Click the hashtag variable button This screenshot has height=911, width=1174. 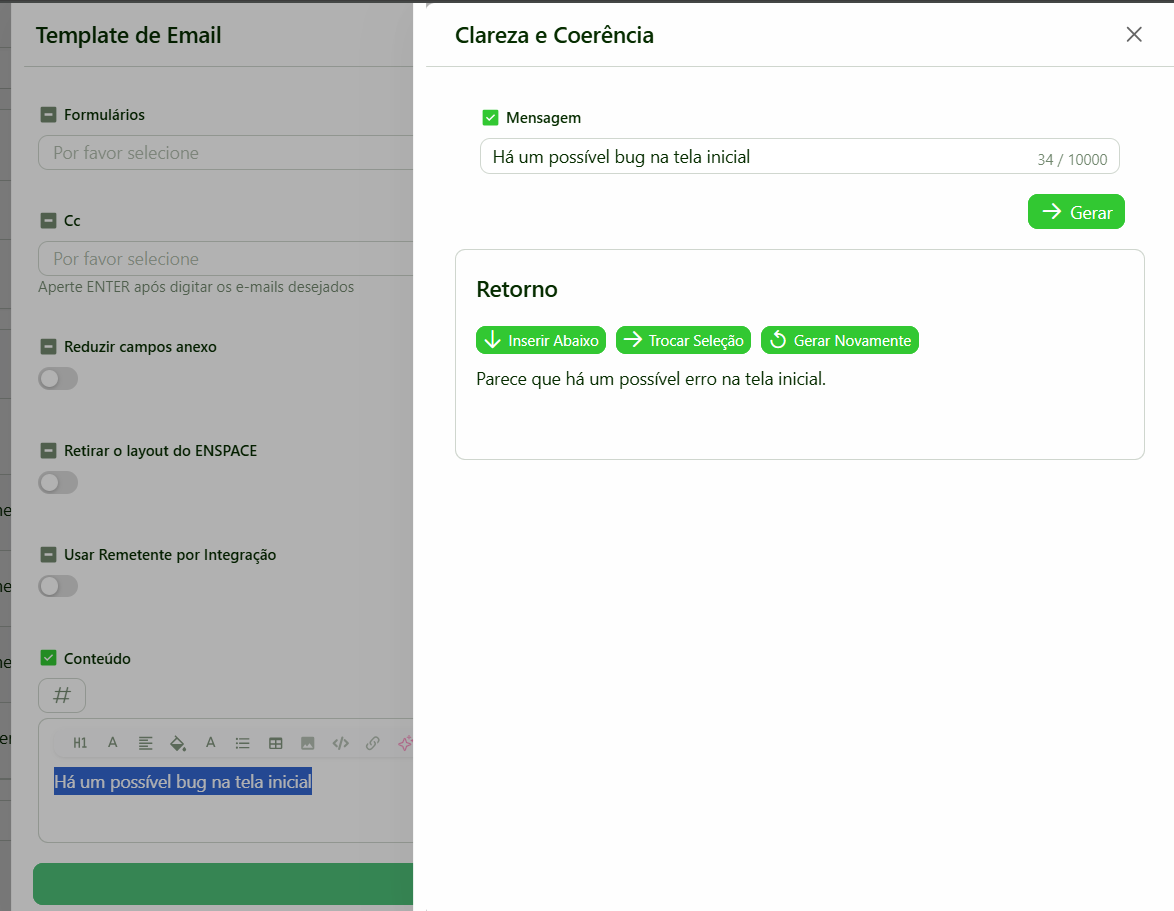62,695
